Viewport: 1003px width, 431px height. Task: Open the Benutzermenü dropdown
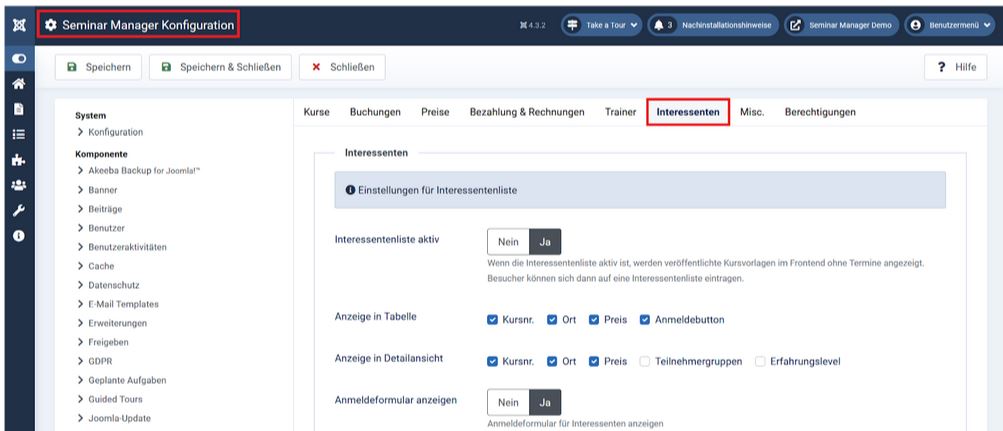pos(950,24)
